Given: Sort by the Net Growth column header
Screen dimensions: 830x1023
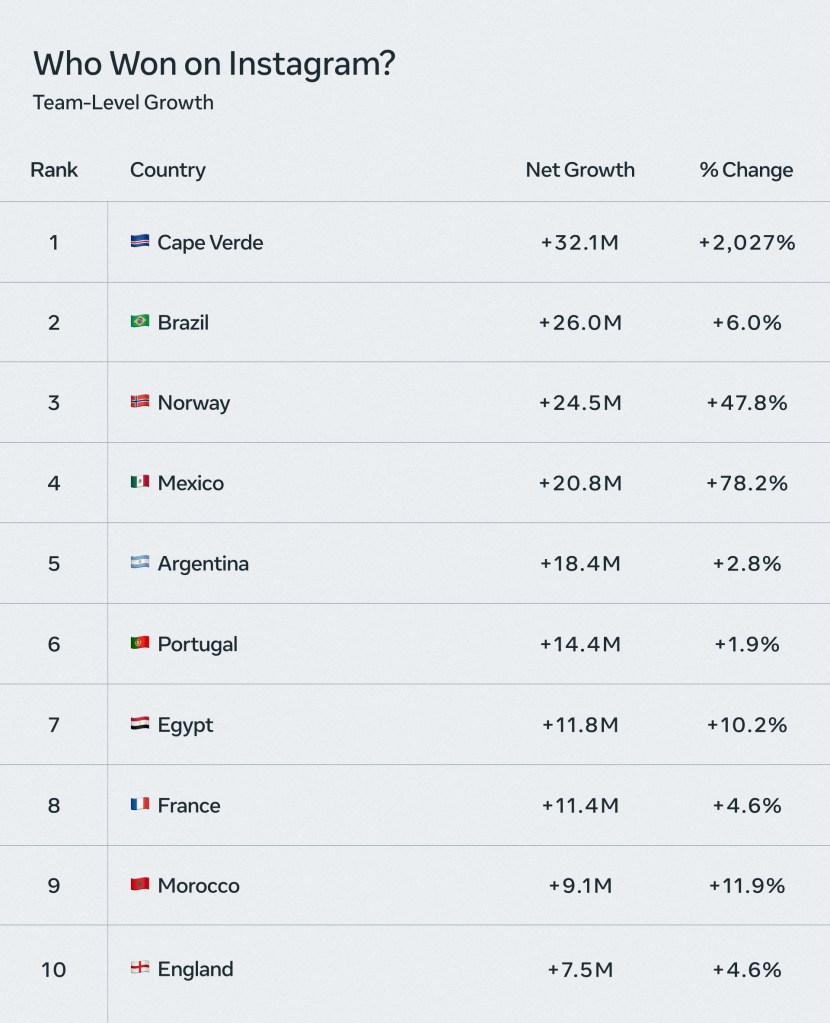Looking at the screenshot, I should 580,170.
